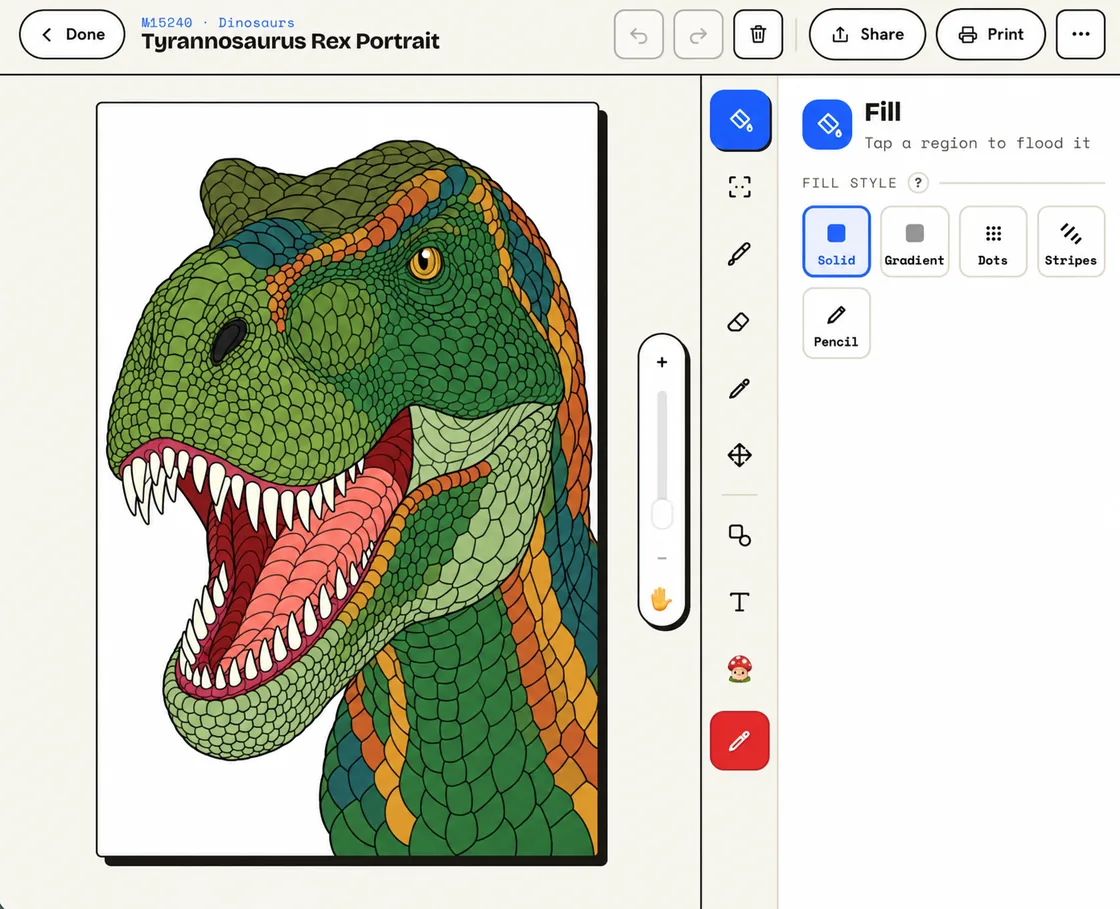
Task: Click the zoom slider handle
Action: click(662, 513)
